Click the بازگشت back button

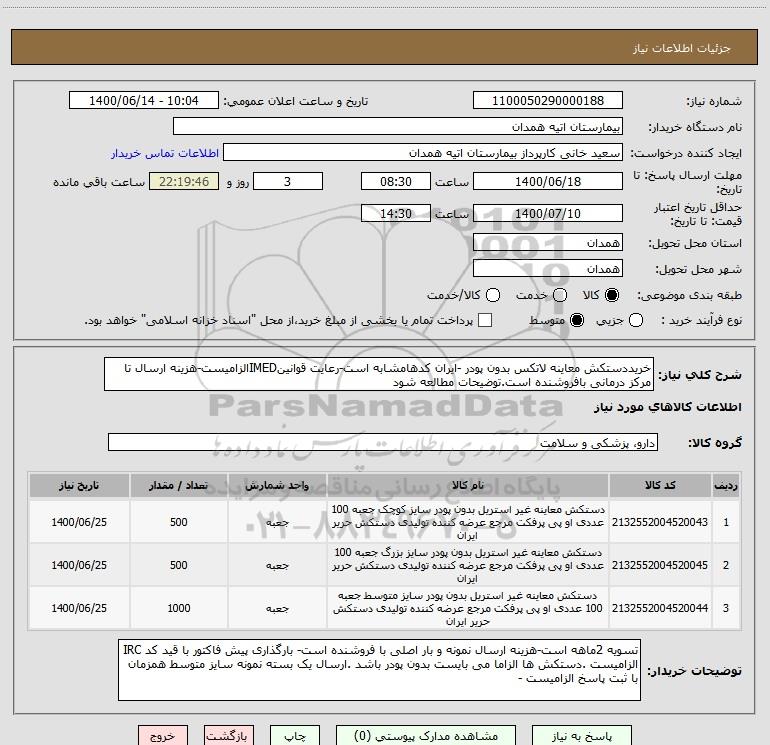click(229, 736)
